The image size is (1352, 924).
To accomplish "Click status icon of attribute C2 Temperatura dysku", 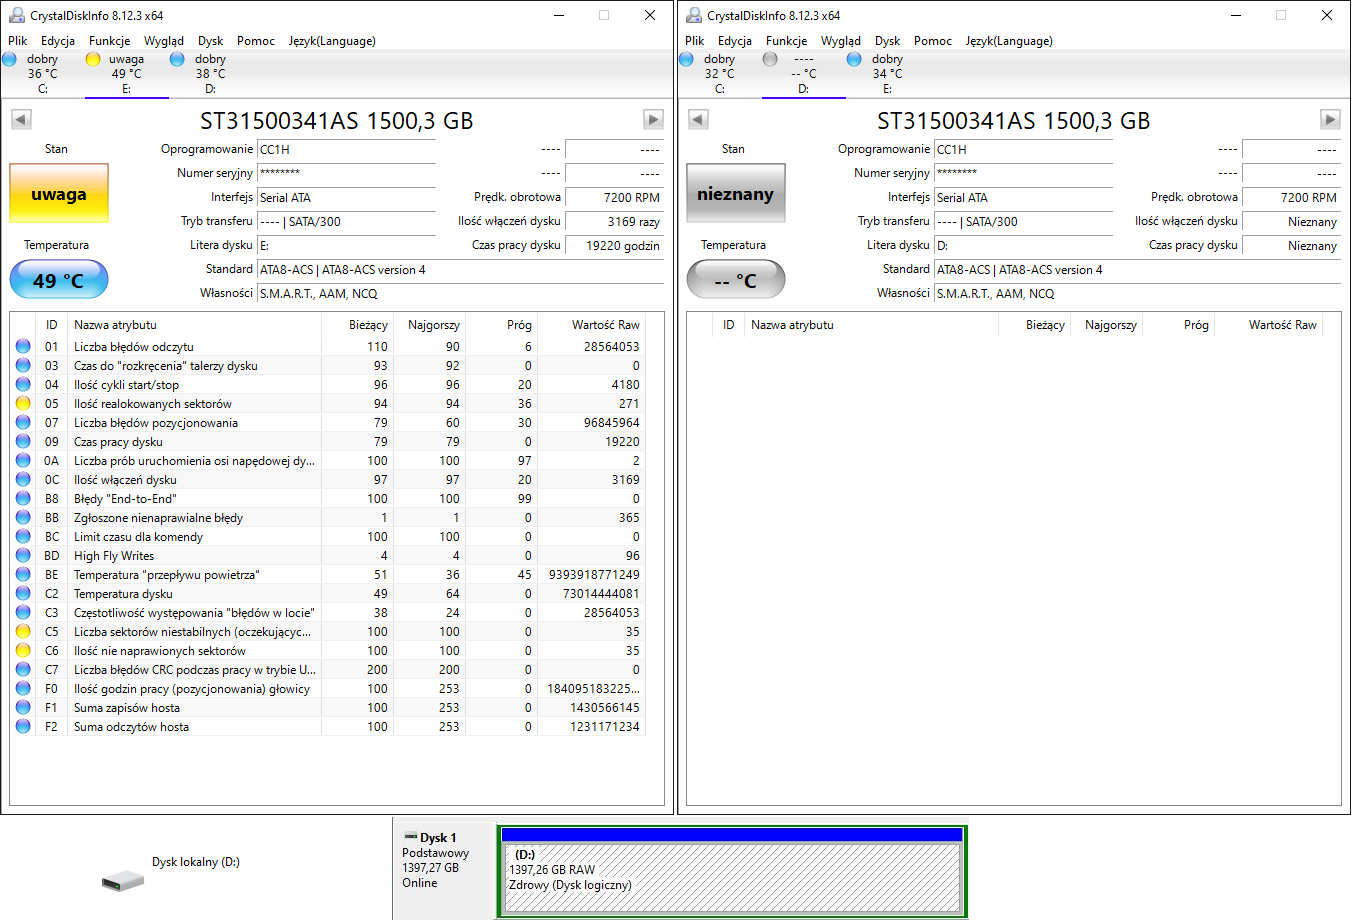I will pos(23,594).
